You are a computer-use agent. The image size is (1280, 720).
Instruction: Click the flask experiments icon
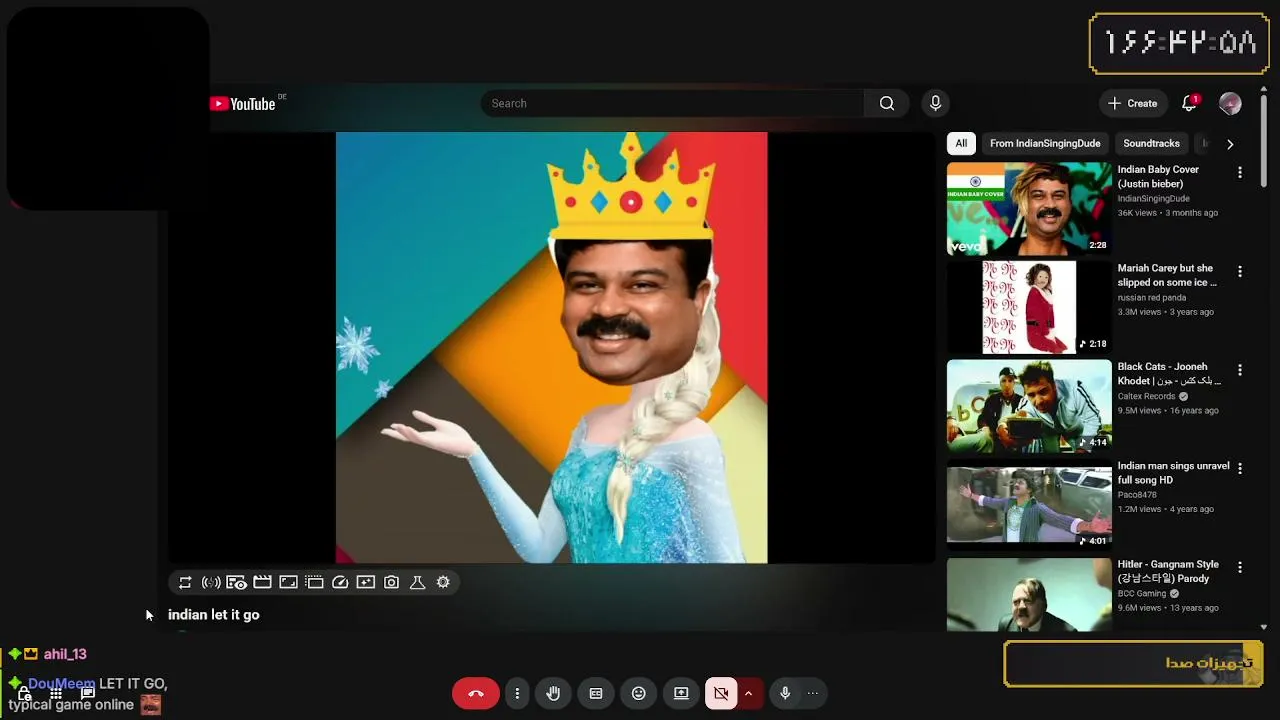point(418,582)
